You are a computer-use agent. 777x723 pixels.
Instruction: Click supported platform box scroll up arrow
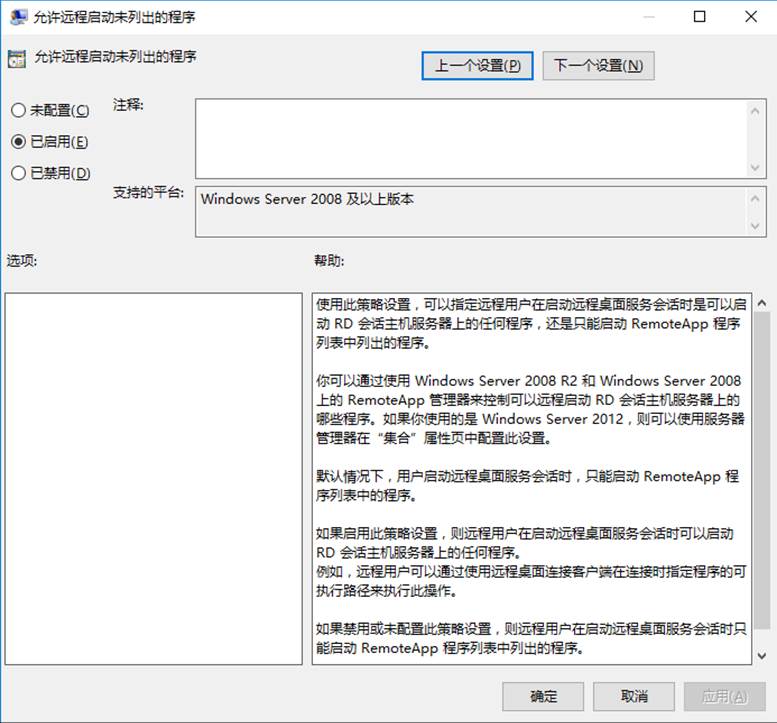tap(755, 199)
